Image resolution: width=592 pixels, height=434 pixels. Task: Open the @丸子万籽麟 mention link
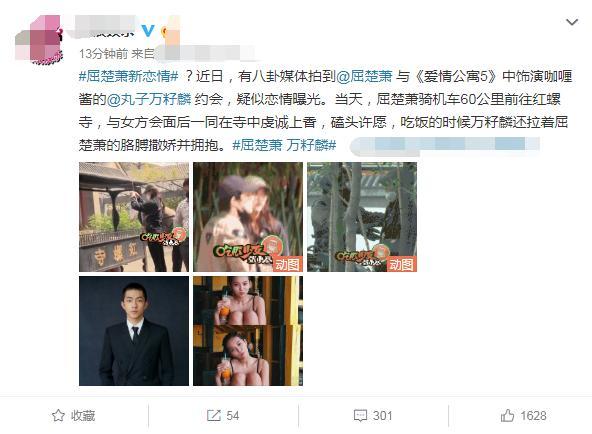149,99
